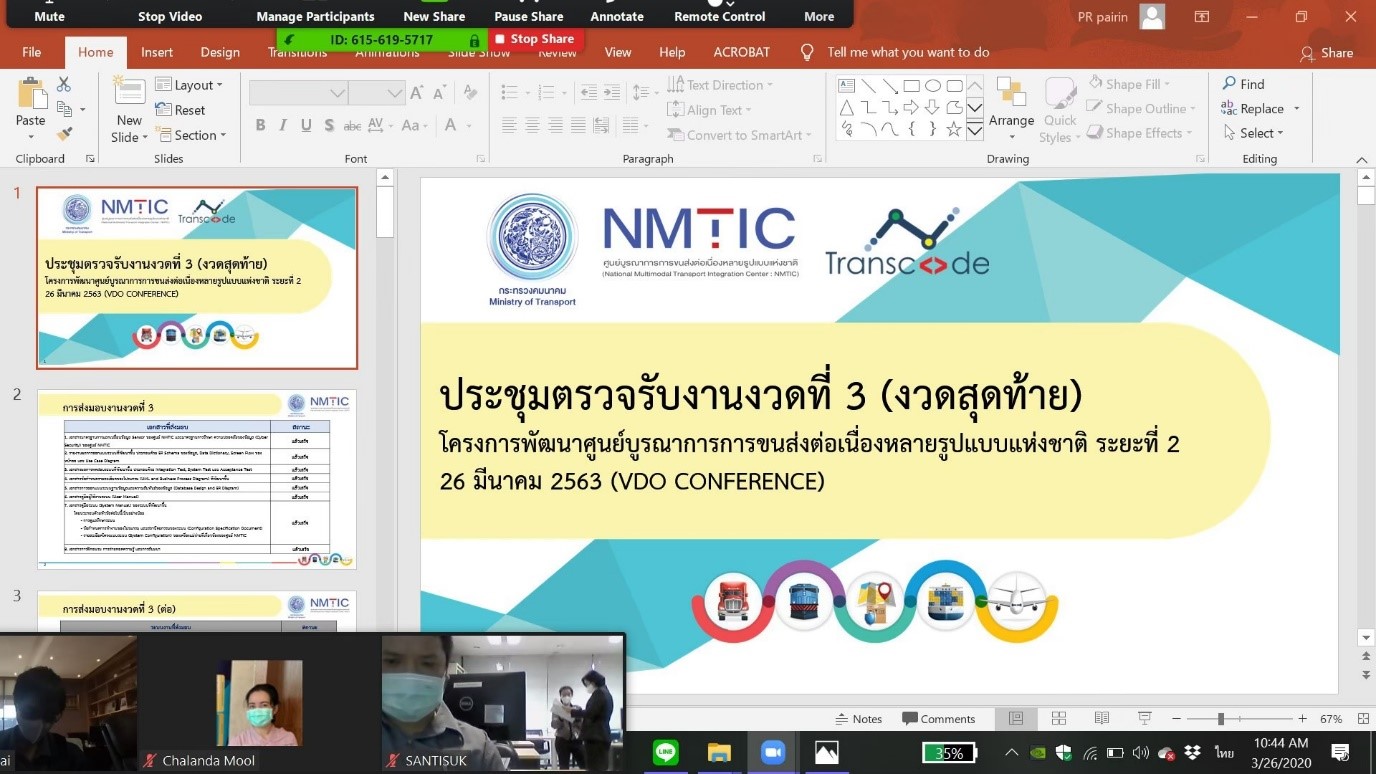Screen dimensions: 1376x774
Task: Open the File tab
Action: tap(32, 53)
